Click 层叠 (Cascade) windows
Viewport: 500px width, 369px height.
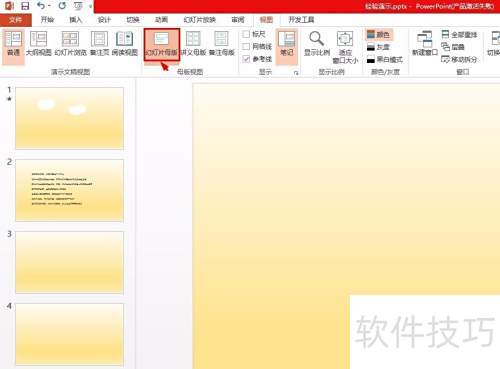(453, 47)
